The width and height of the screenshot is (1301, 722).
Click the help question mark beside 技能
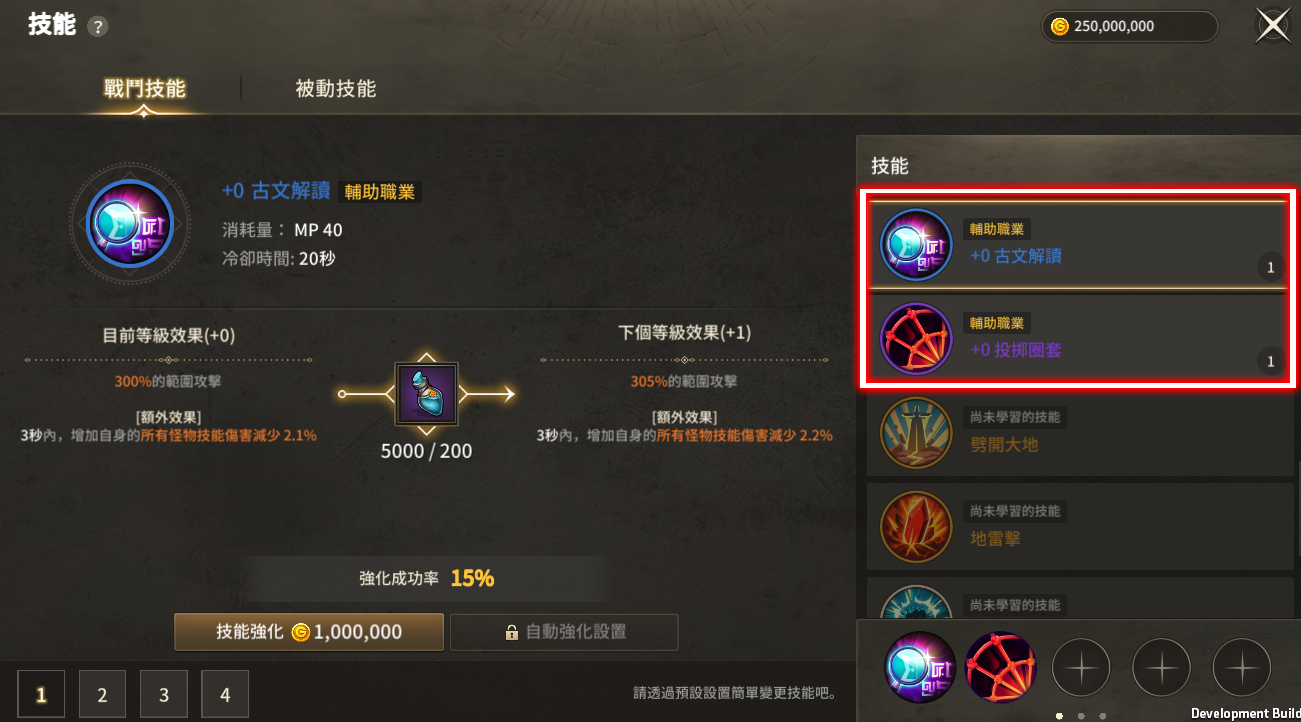click(x=97, y=27)
